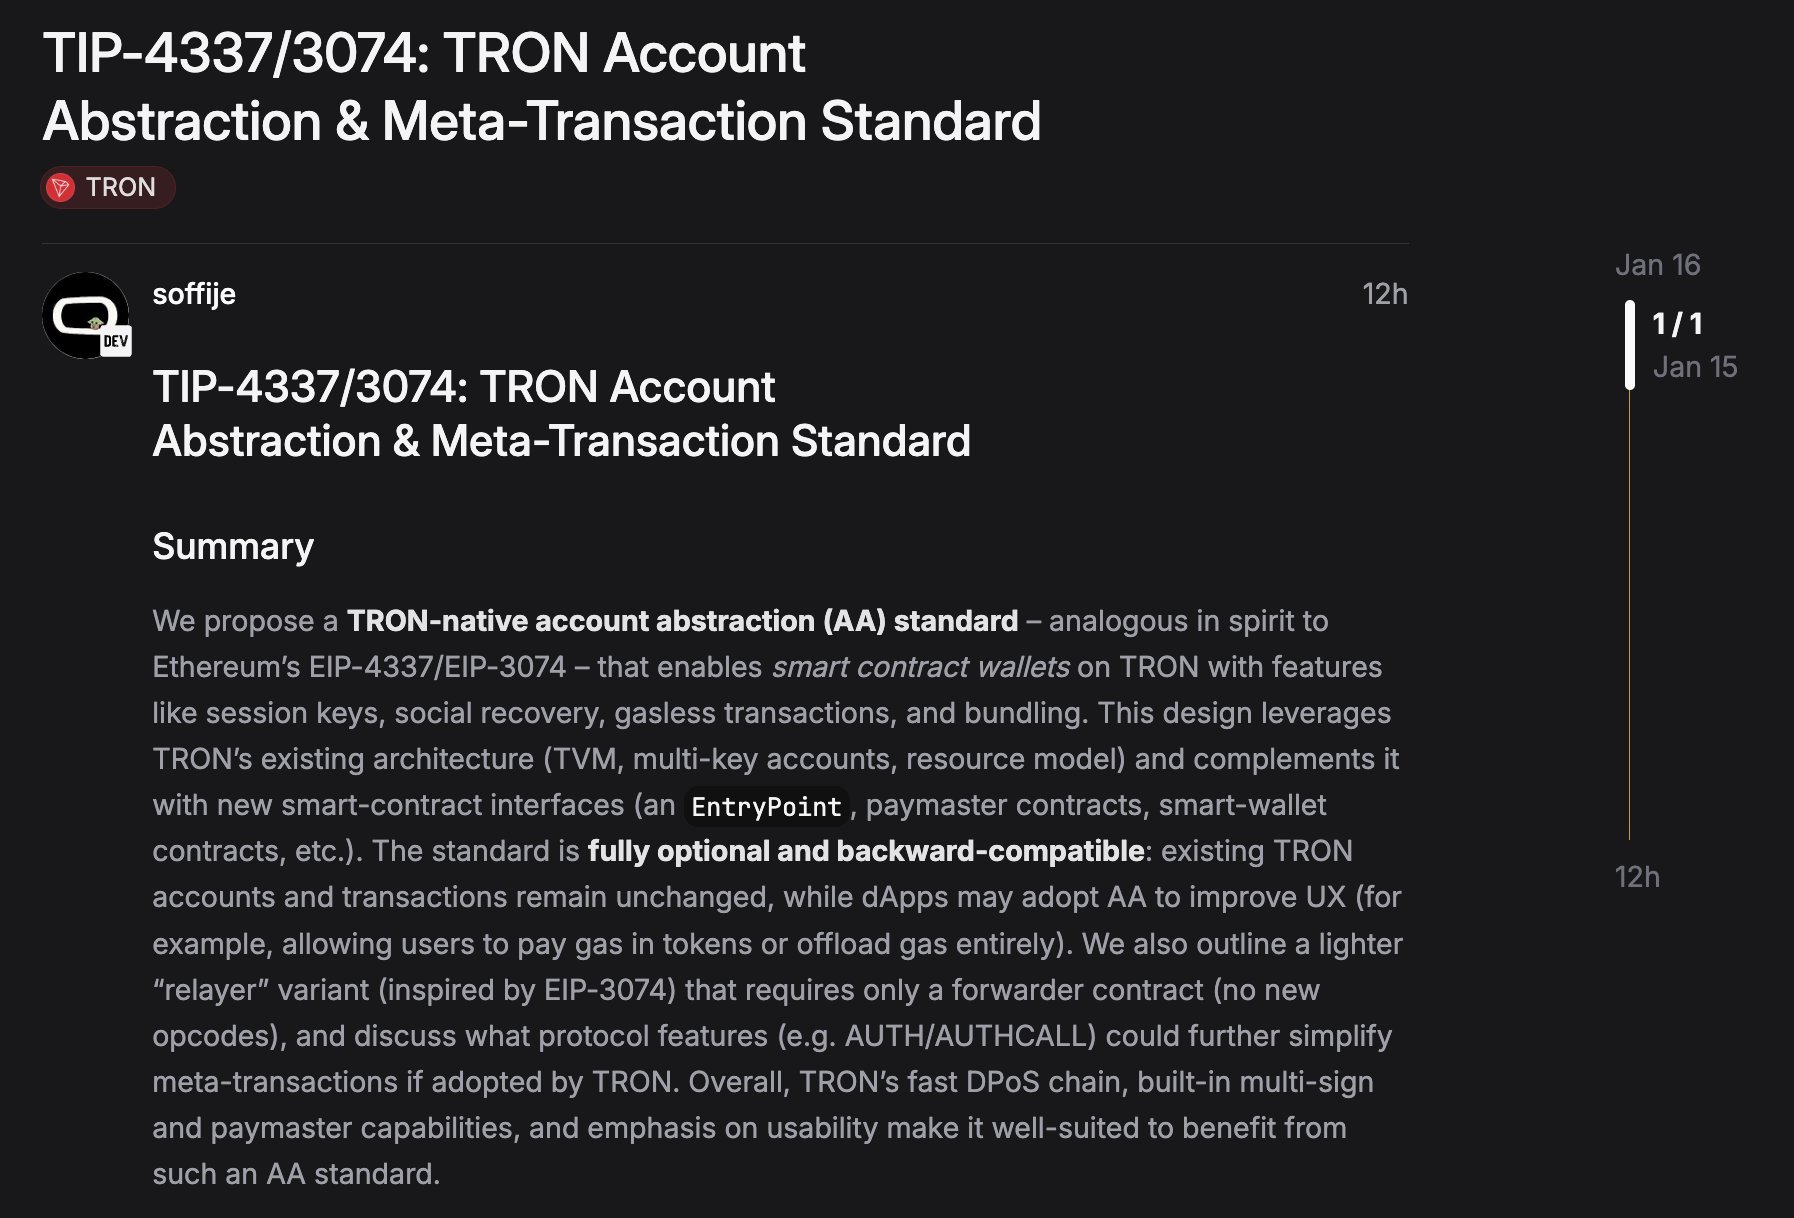
Task: Jump to the 12h timeline end marker
Action: coord(1637,877)
